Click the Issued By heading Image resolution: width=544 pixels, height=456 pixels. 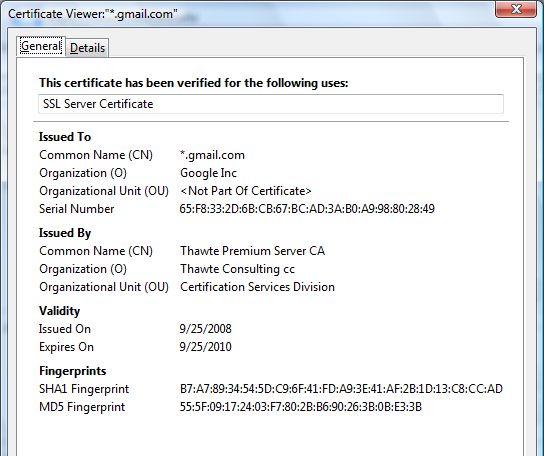click(65, 233)
